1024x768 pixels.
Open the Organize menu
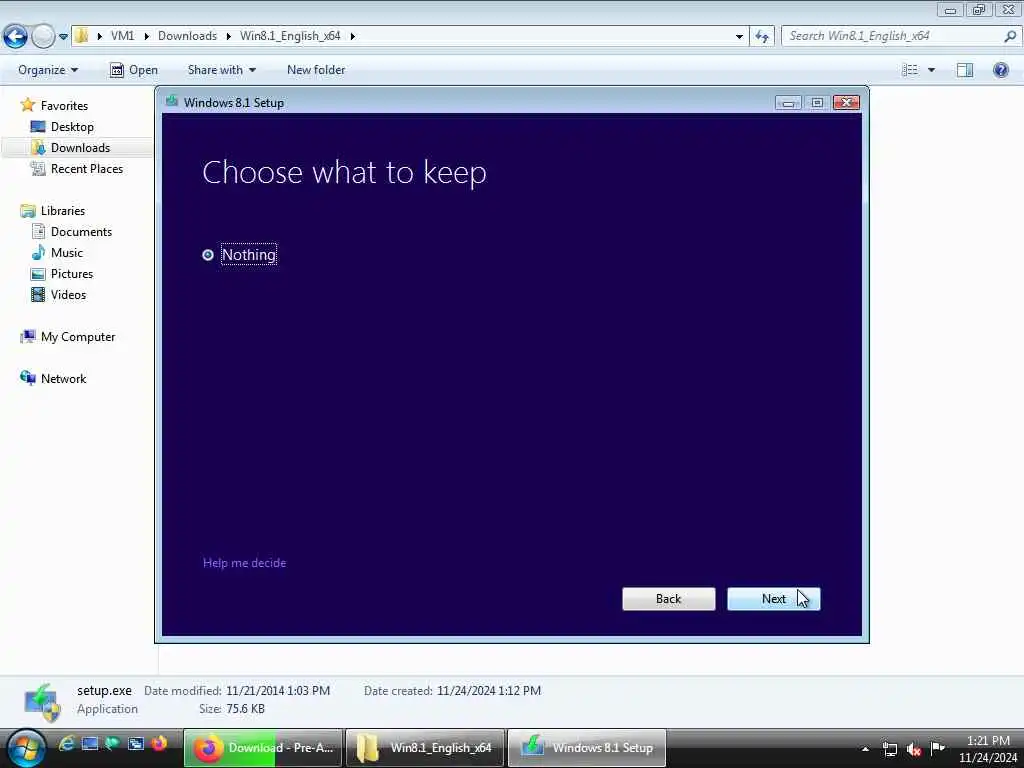[x=48, y=70]
